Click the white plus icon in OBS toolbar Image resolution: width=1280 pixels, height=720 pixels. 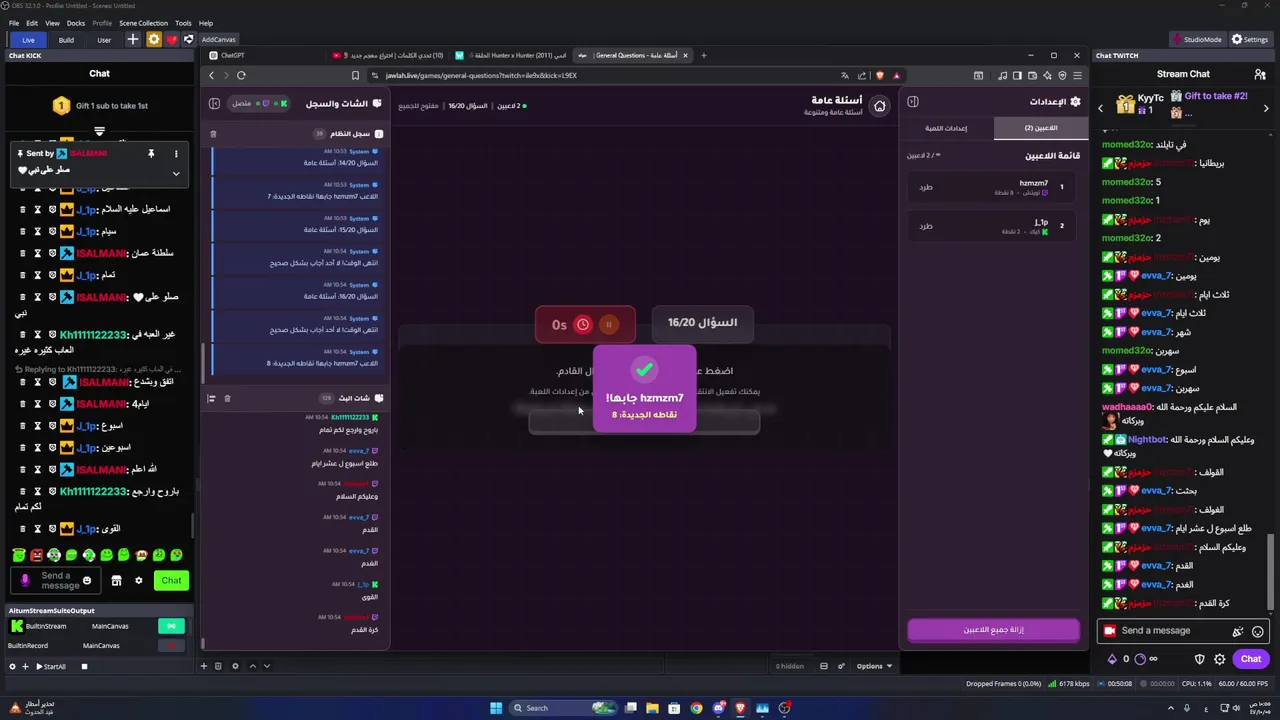click(133, 40)
